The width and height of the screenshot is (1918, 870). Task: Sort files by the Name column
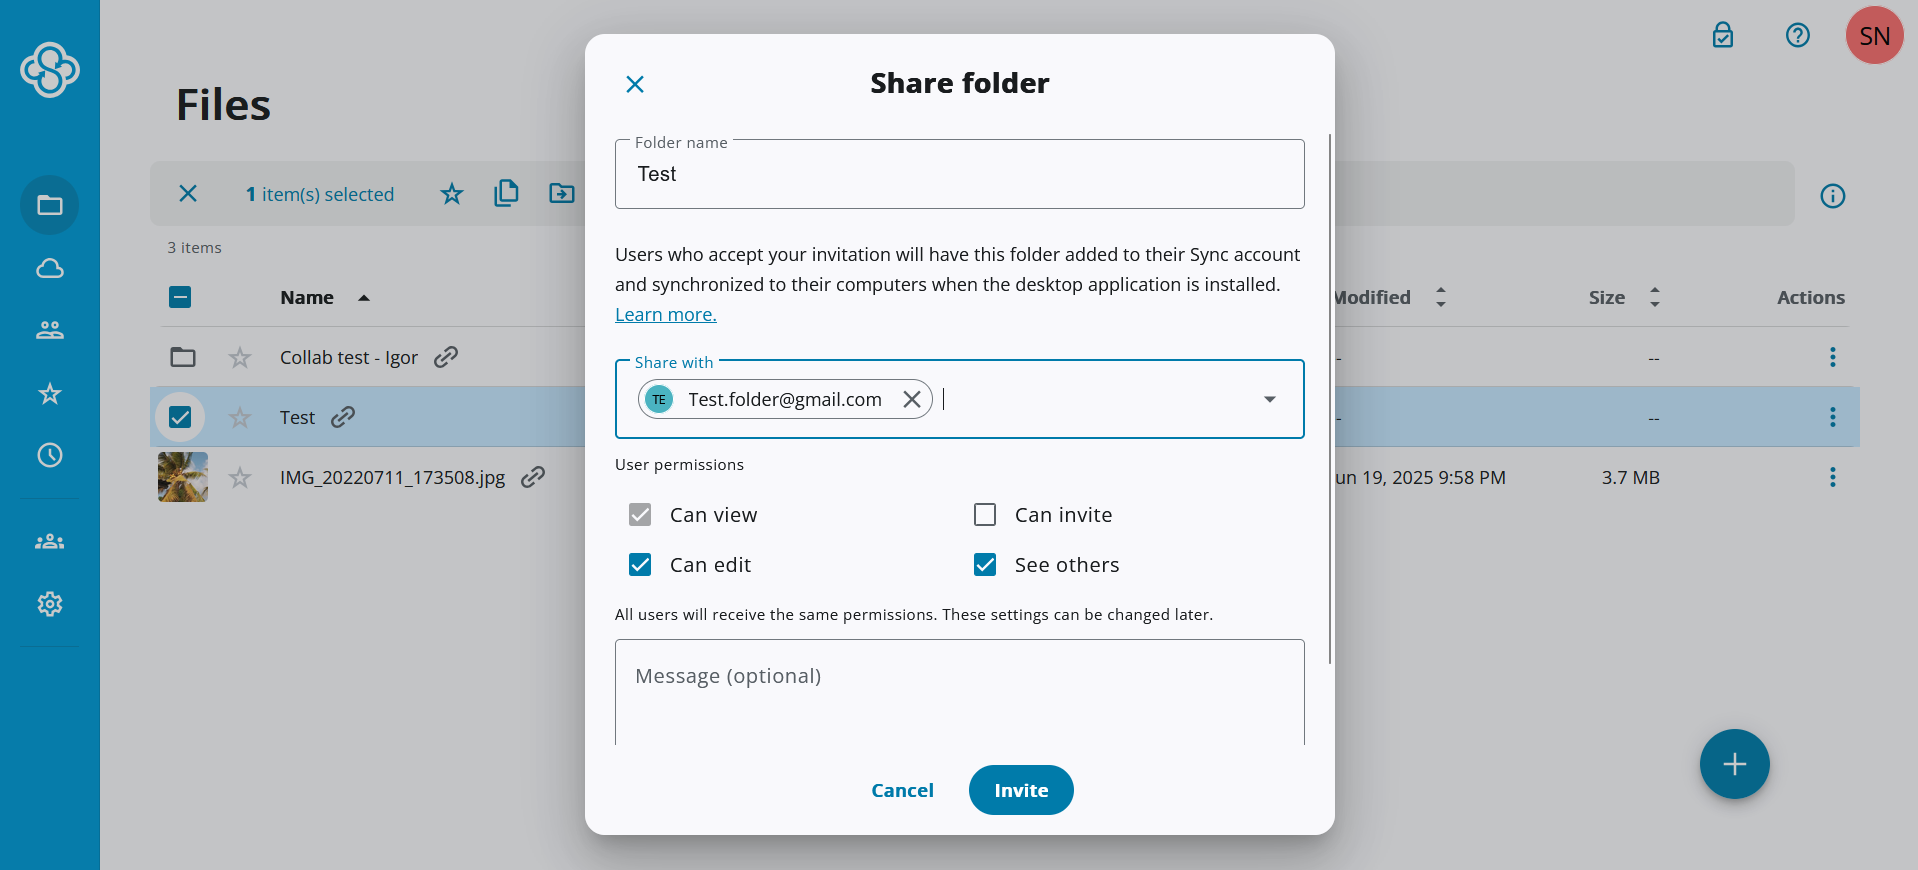[x=307, y=297]
